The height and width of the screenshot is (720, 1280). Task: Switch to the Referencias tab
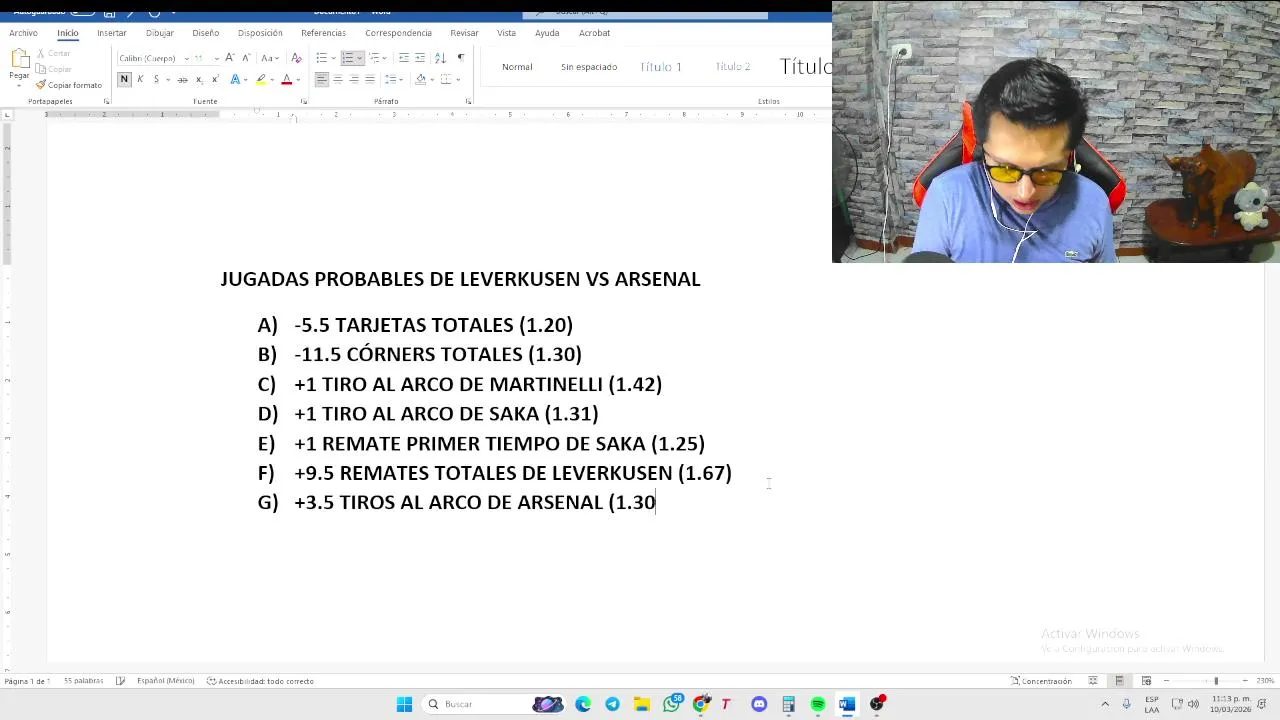[323, 33]
